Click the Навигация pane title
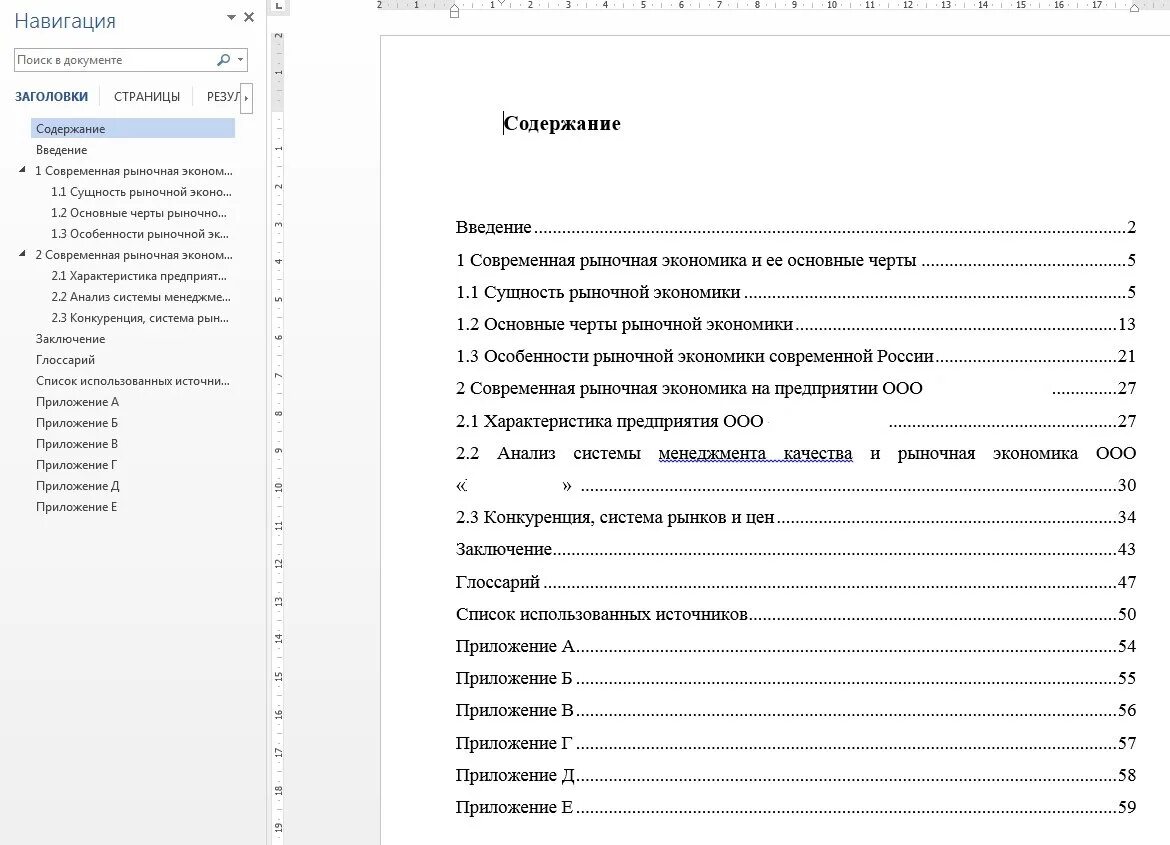 [65, 21]
